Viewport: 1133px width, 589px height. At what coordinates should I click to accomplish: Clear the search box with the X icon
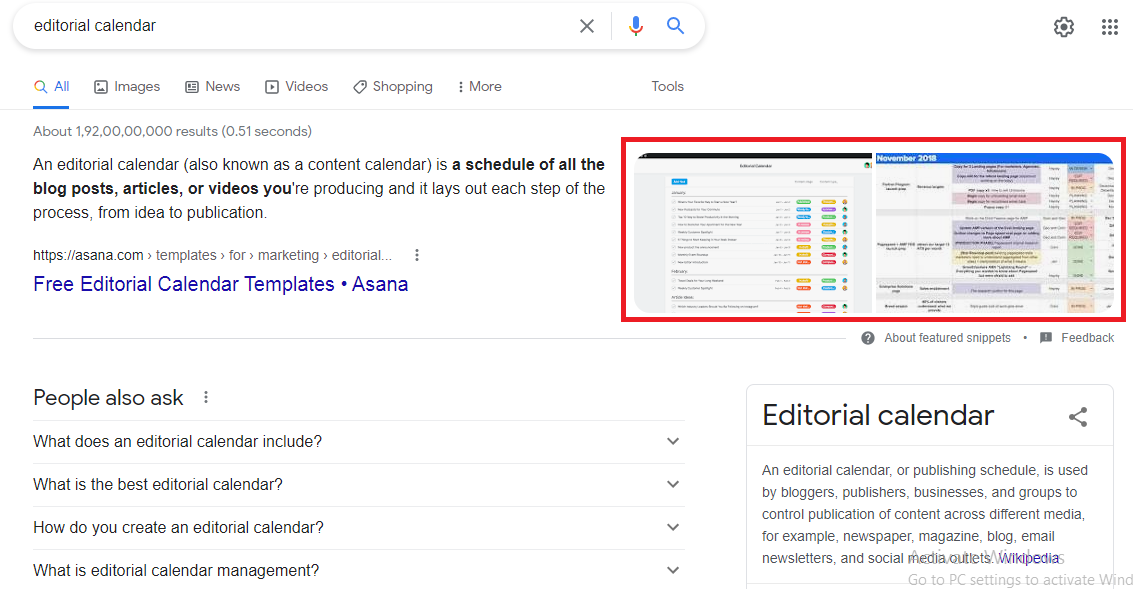click(587, 26)
